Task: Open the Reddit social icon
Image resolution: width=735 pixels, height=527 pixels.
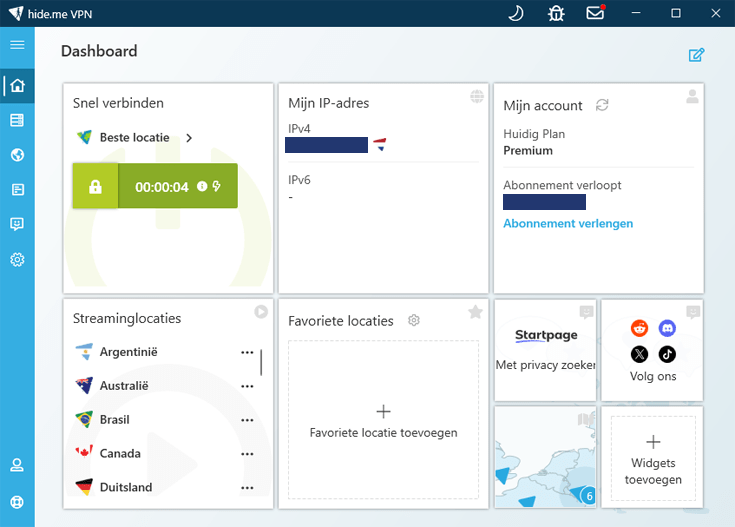Action: click(639, 328)
